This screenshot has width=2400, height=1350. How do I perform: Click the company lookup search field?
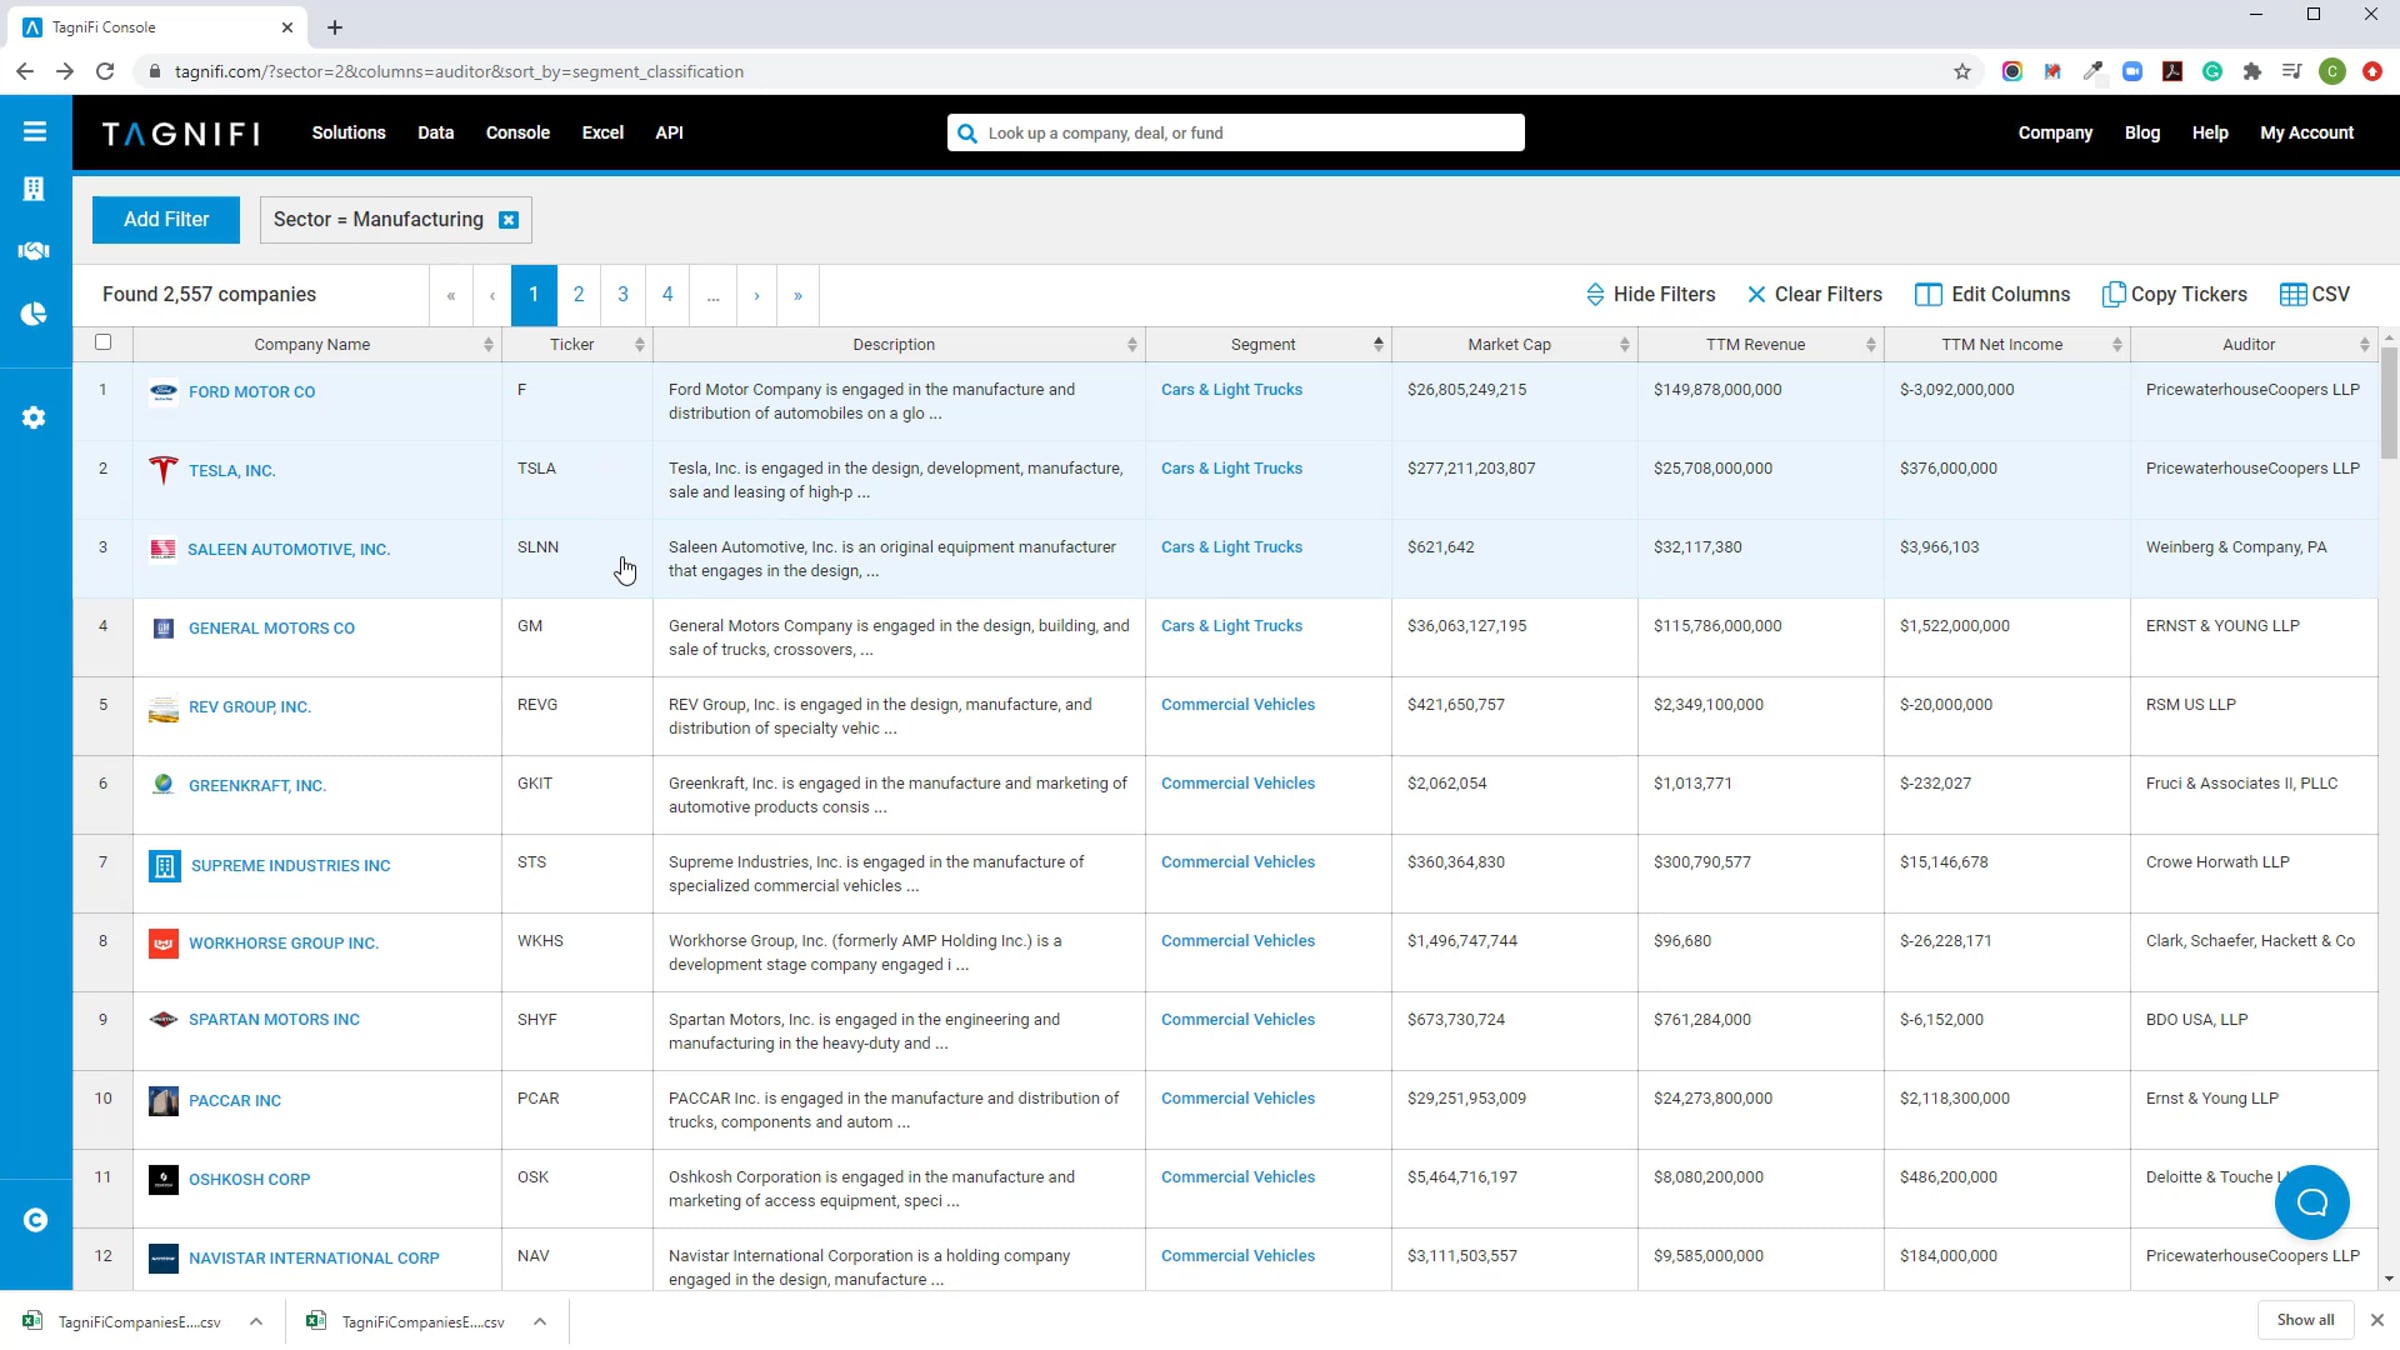click(x=1235, y=133)
